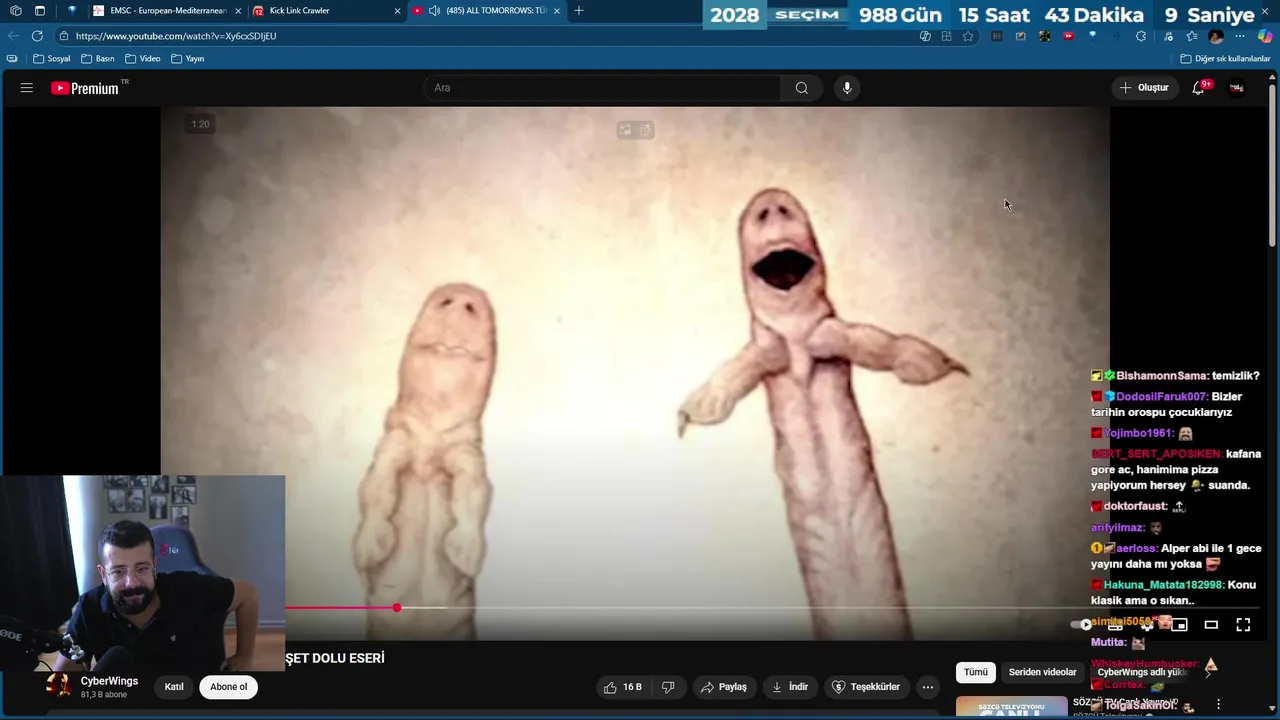This screenshot has width=1280, height=720.
Task: Dislike the video with thumbs down
Action: coord(668,687)
